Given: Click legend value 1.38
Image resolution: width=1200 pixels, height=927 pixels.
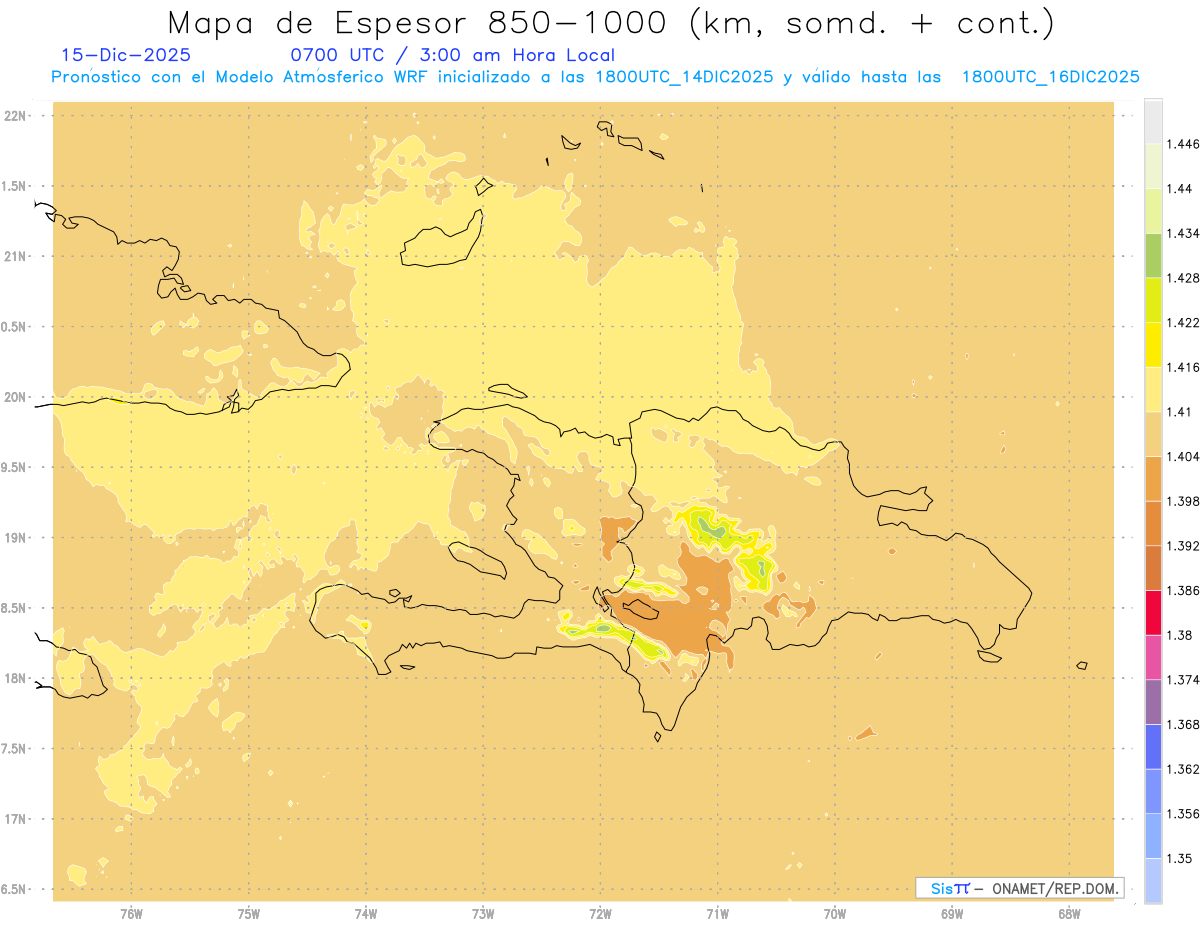Looking at the screenshot, I should tap(1180, 635).
